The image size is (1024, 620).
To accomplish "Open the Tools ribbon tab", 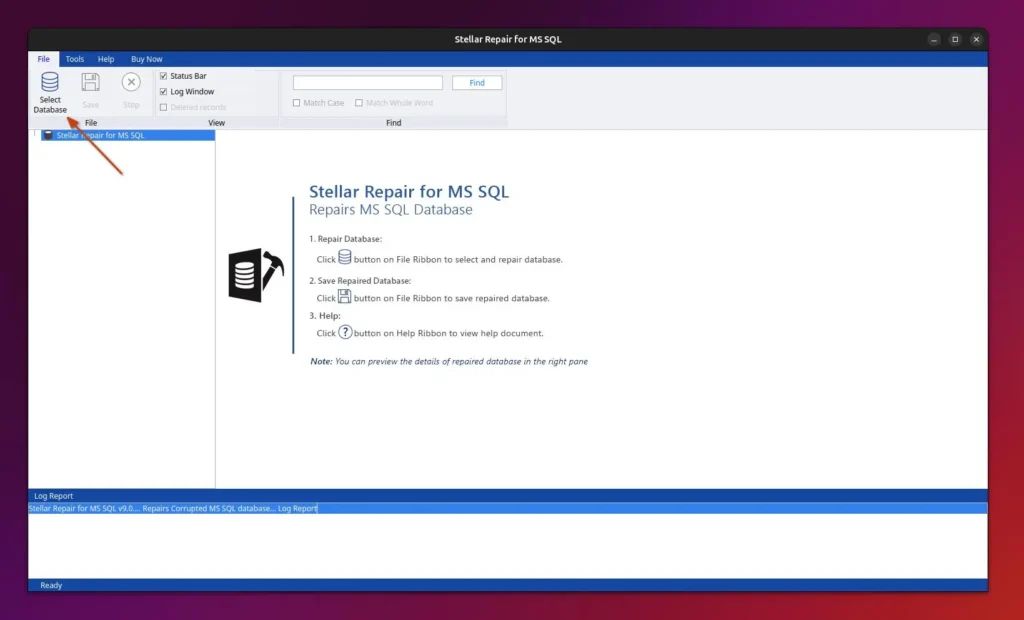I will (75, 59).
